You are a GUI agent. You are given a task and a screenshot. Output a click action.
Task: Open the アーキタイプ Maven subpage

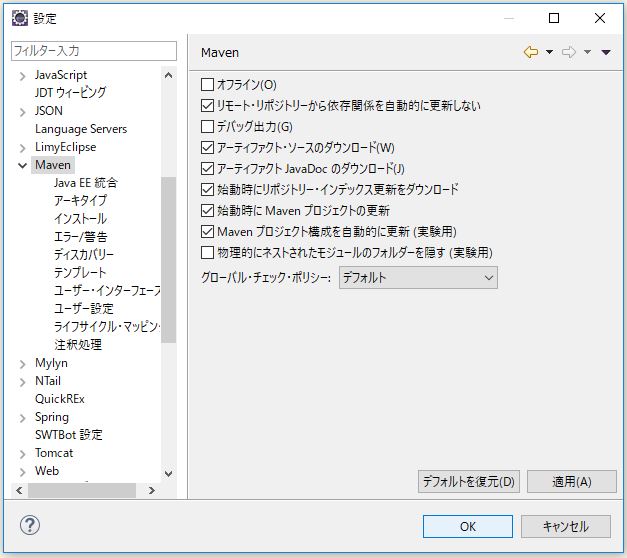pos(80,201)
